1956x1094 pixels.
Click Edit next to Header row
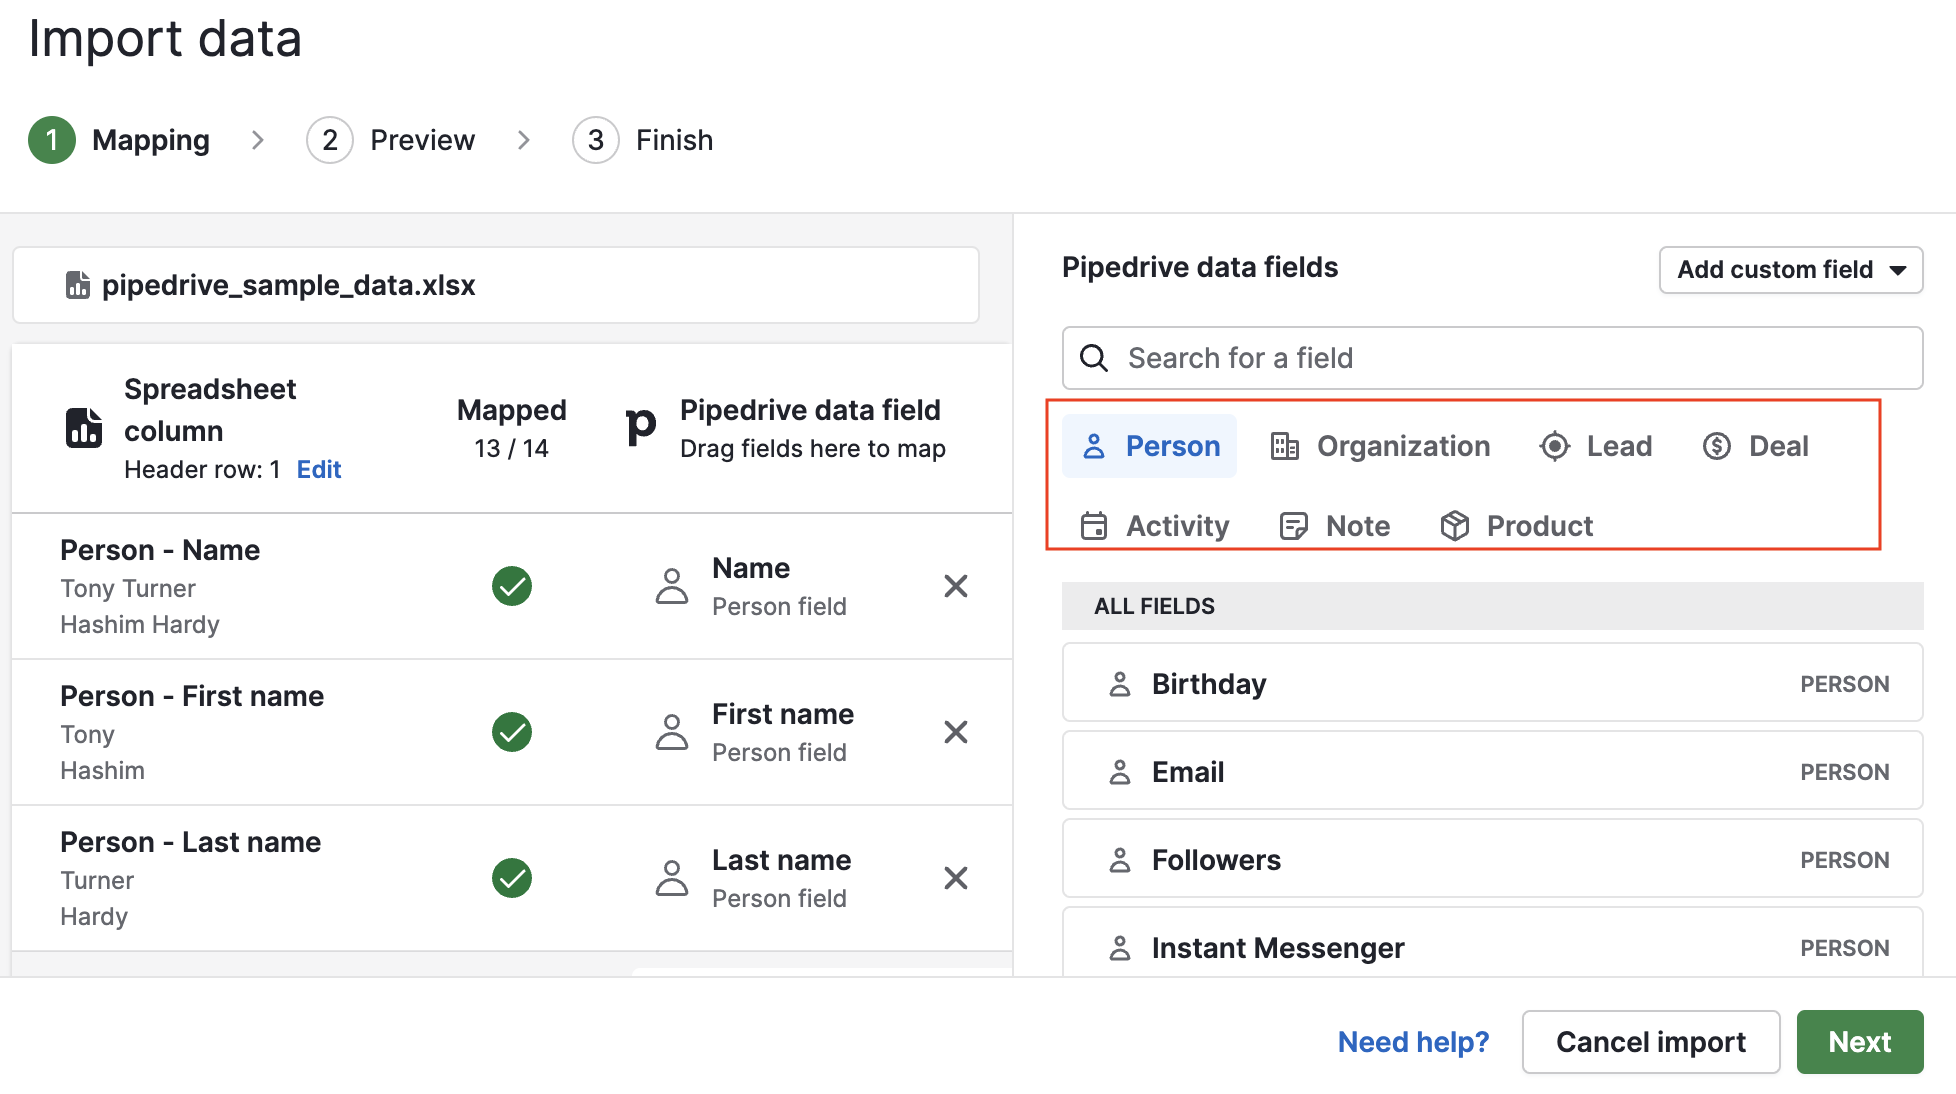tap(319, 470)
